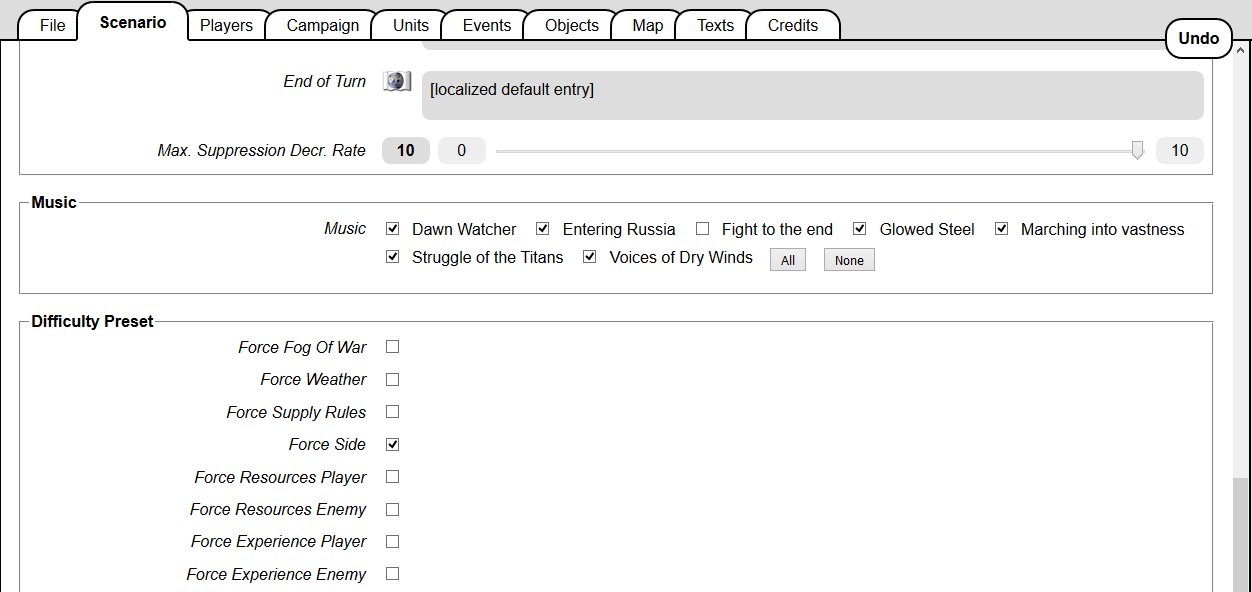Click the suppression rate current value 10 box
The width and height of the screenshot is (1252, 592).
coord(406,151)
